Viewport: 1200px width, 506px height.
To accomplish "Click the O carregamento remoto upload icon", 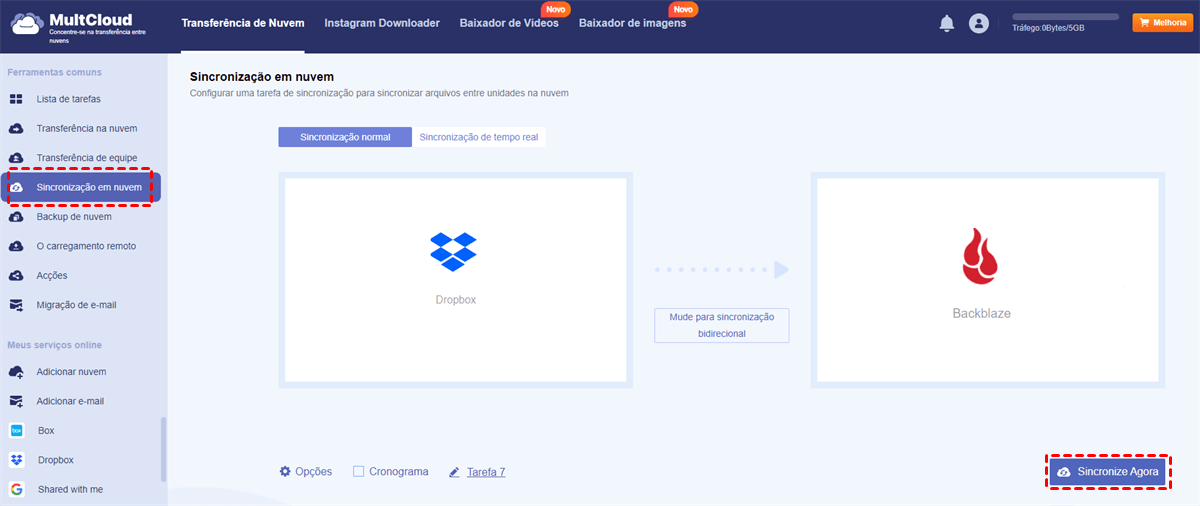I will pos(16,246).
